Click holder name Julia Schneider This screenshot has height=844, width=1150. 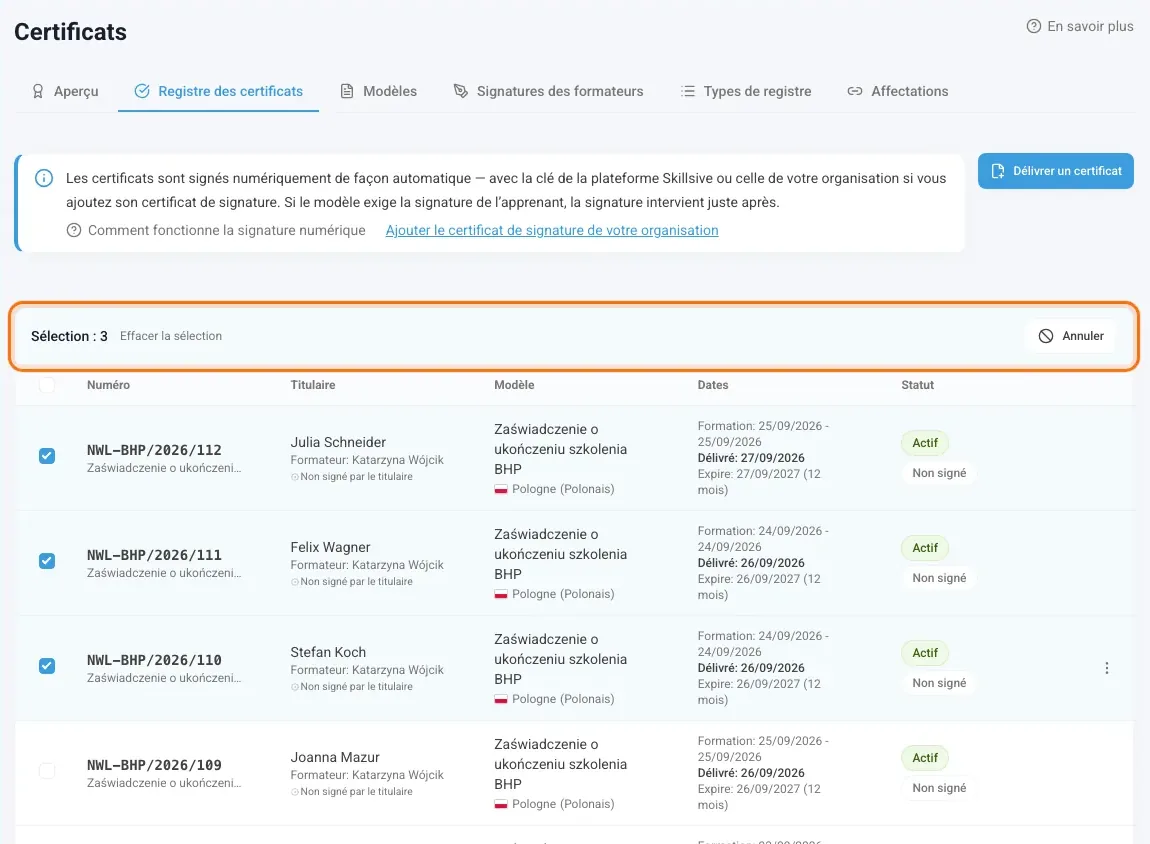[x=338, y=442]
